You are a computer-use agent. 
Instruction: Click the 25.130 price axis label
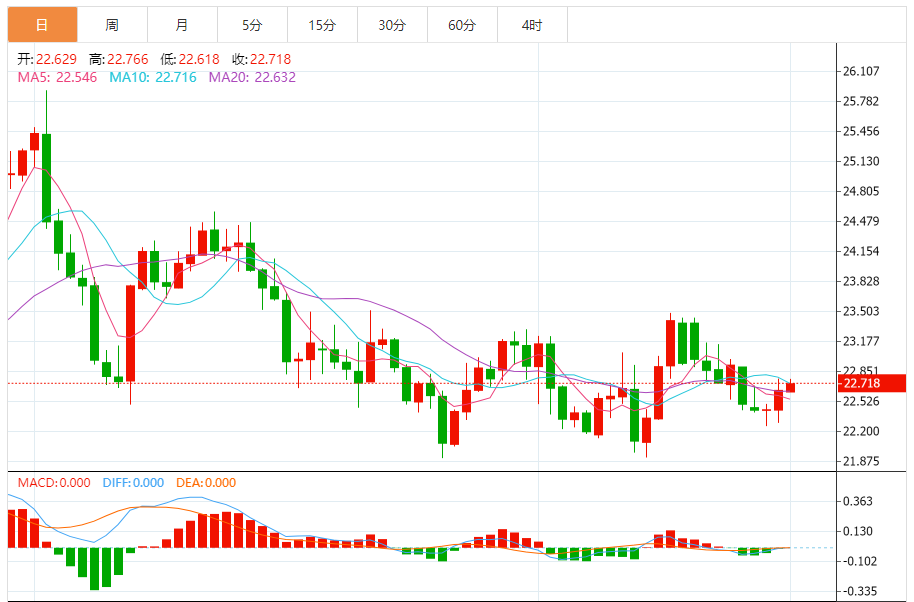861,161
